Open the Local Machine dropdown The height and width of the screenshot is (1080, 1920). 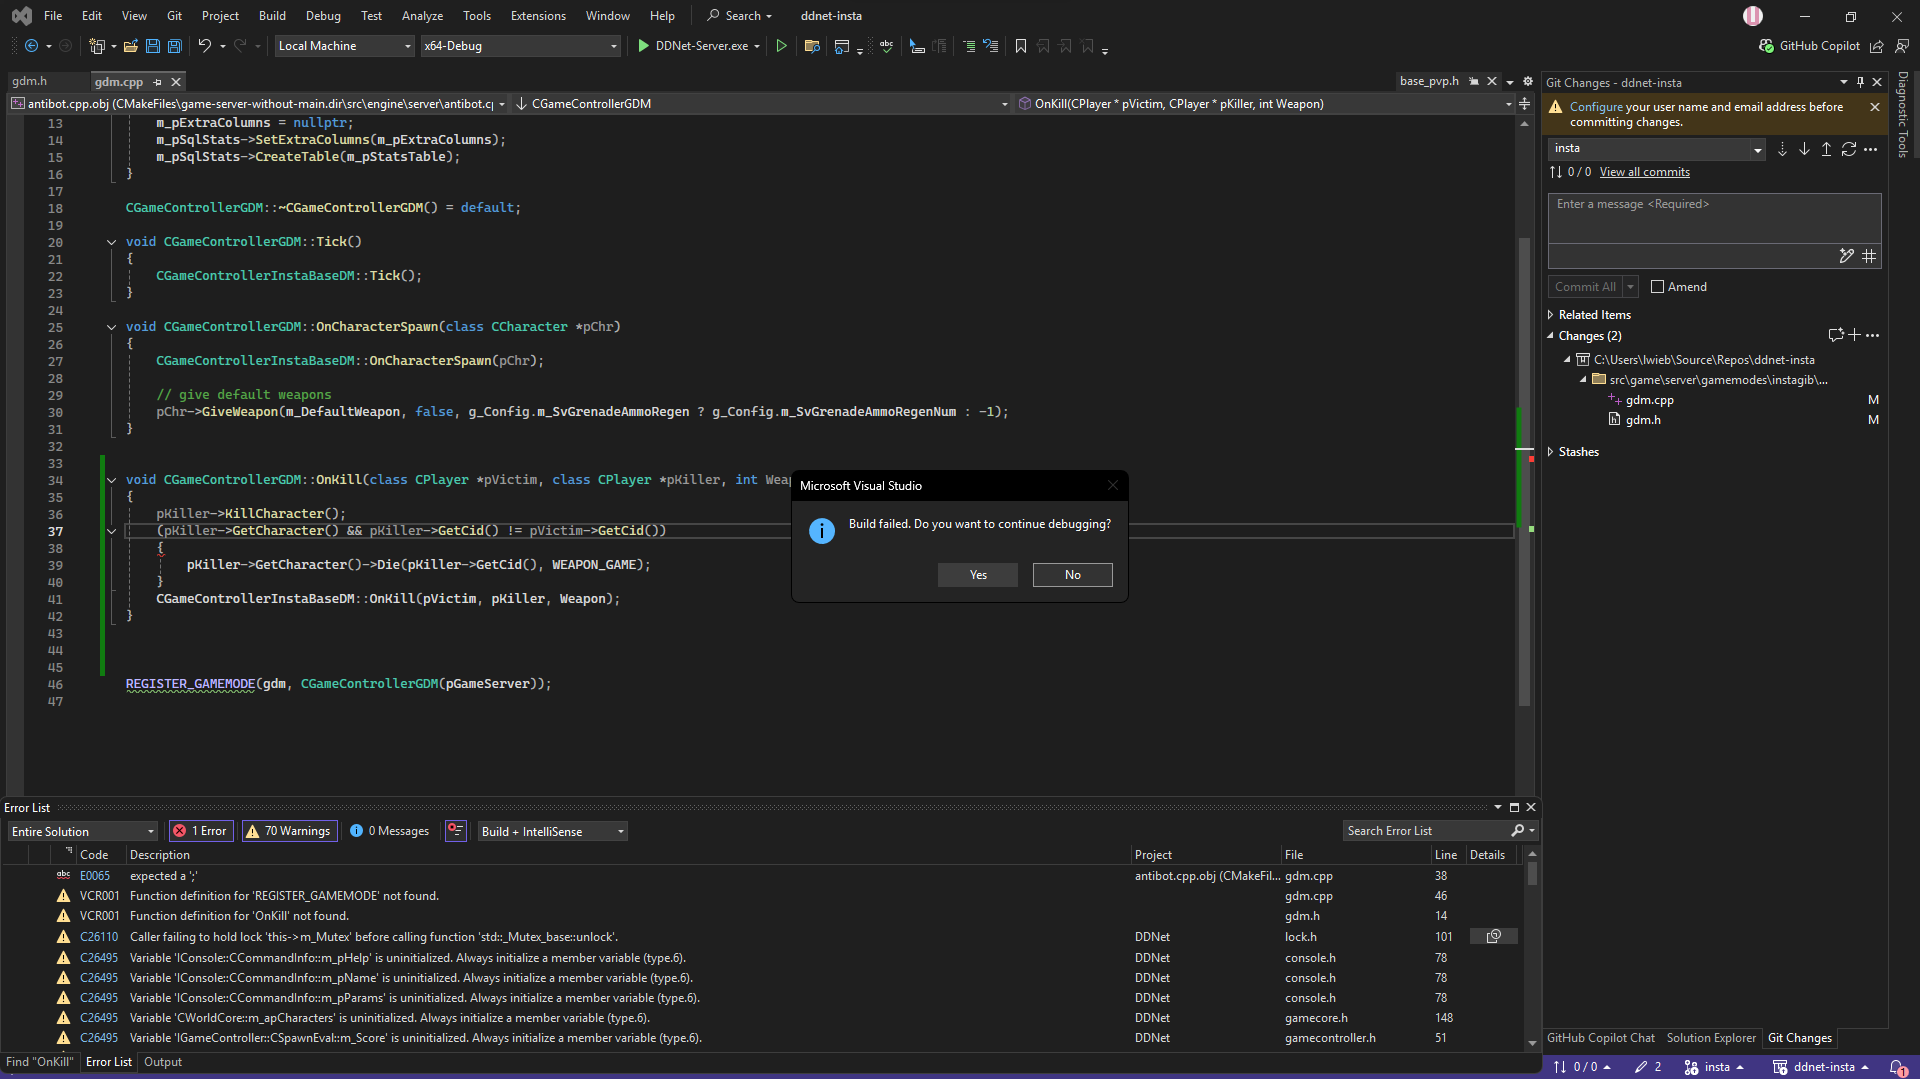344,46
